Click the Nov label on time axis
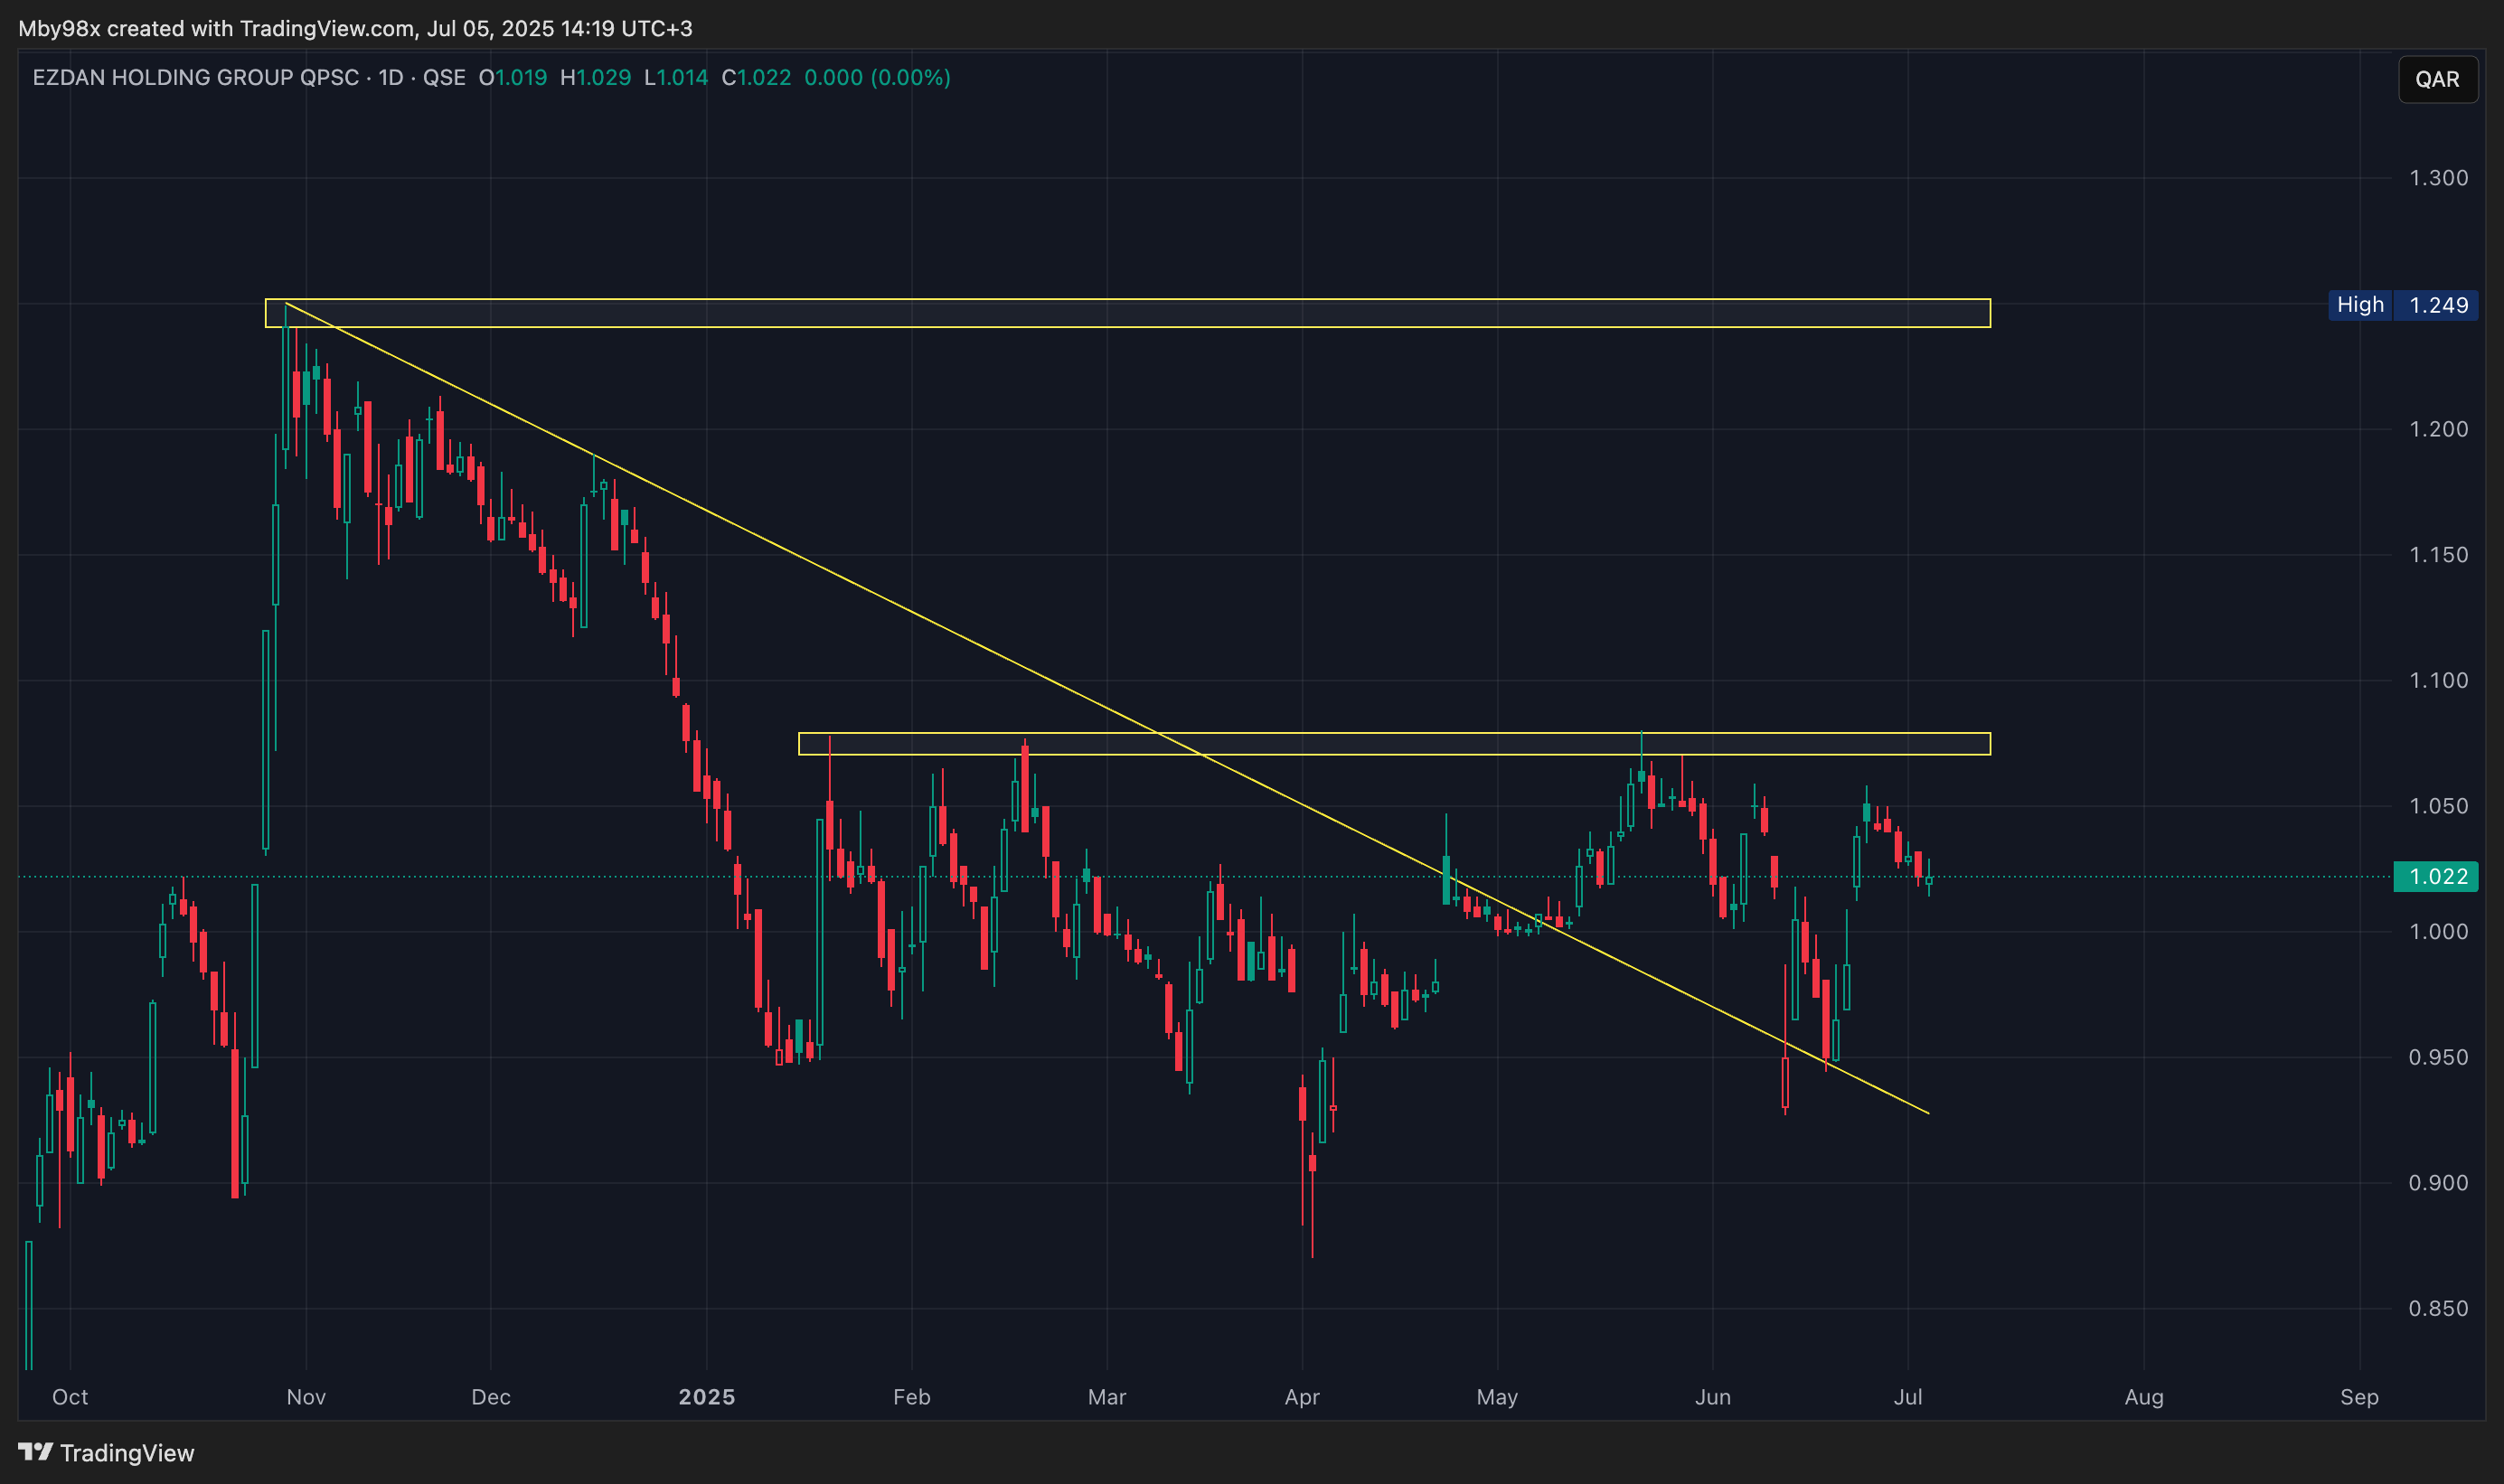The height and width of the screenshot is (1484, 2504). click(306, 1397)
